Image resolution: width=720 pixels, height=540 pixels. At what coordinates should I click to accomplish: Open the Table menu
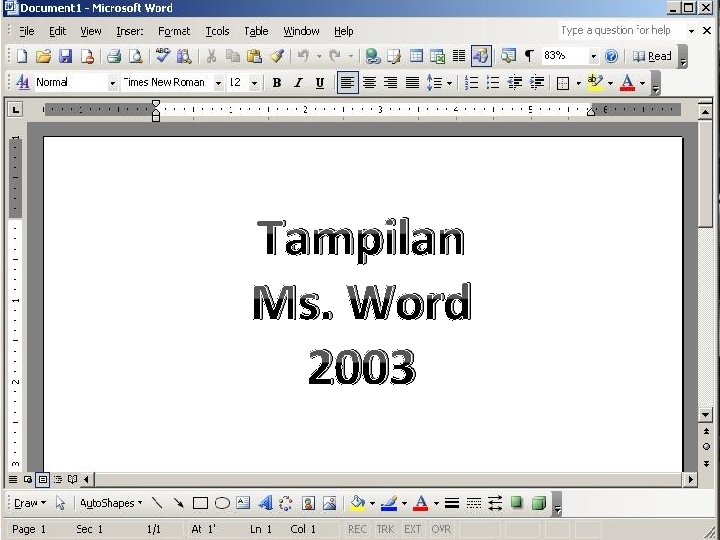pyautogui.click(x=256, y=31)
